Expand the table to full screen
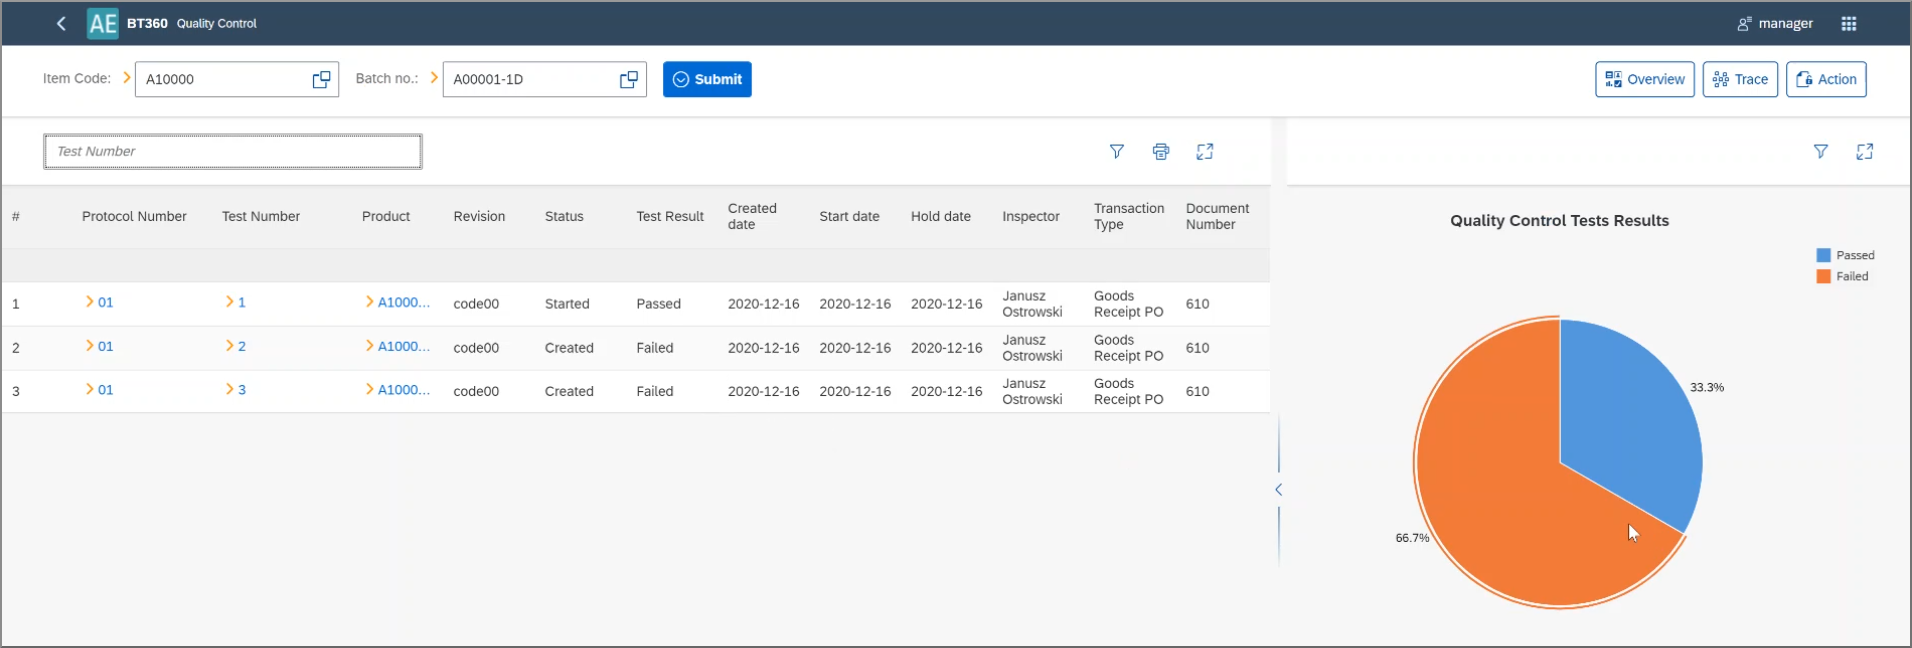This screenshot has height=648, width=1912. click(x=1205, y=151)
